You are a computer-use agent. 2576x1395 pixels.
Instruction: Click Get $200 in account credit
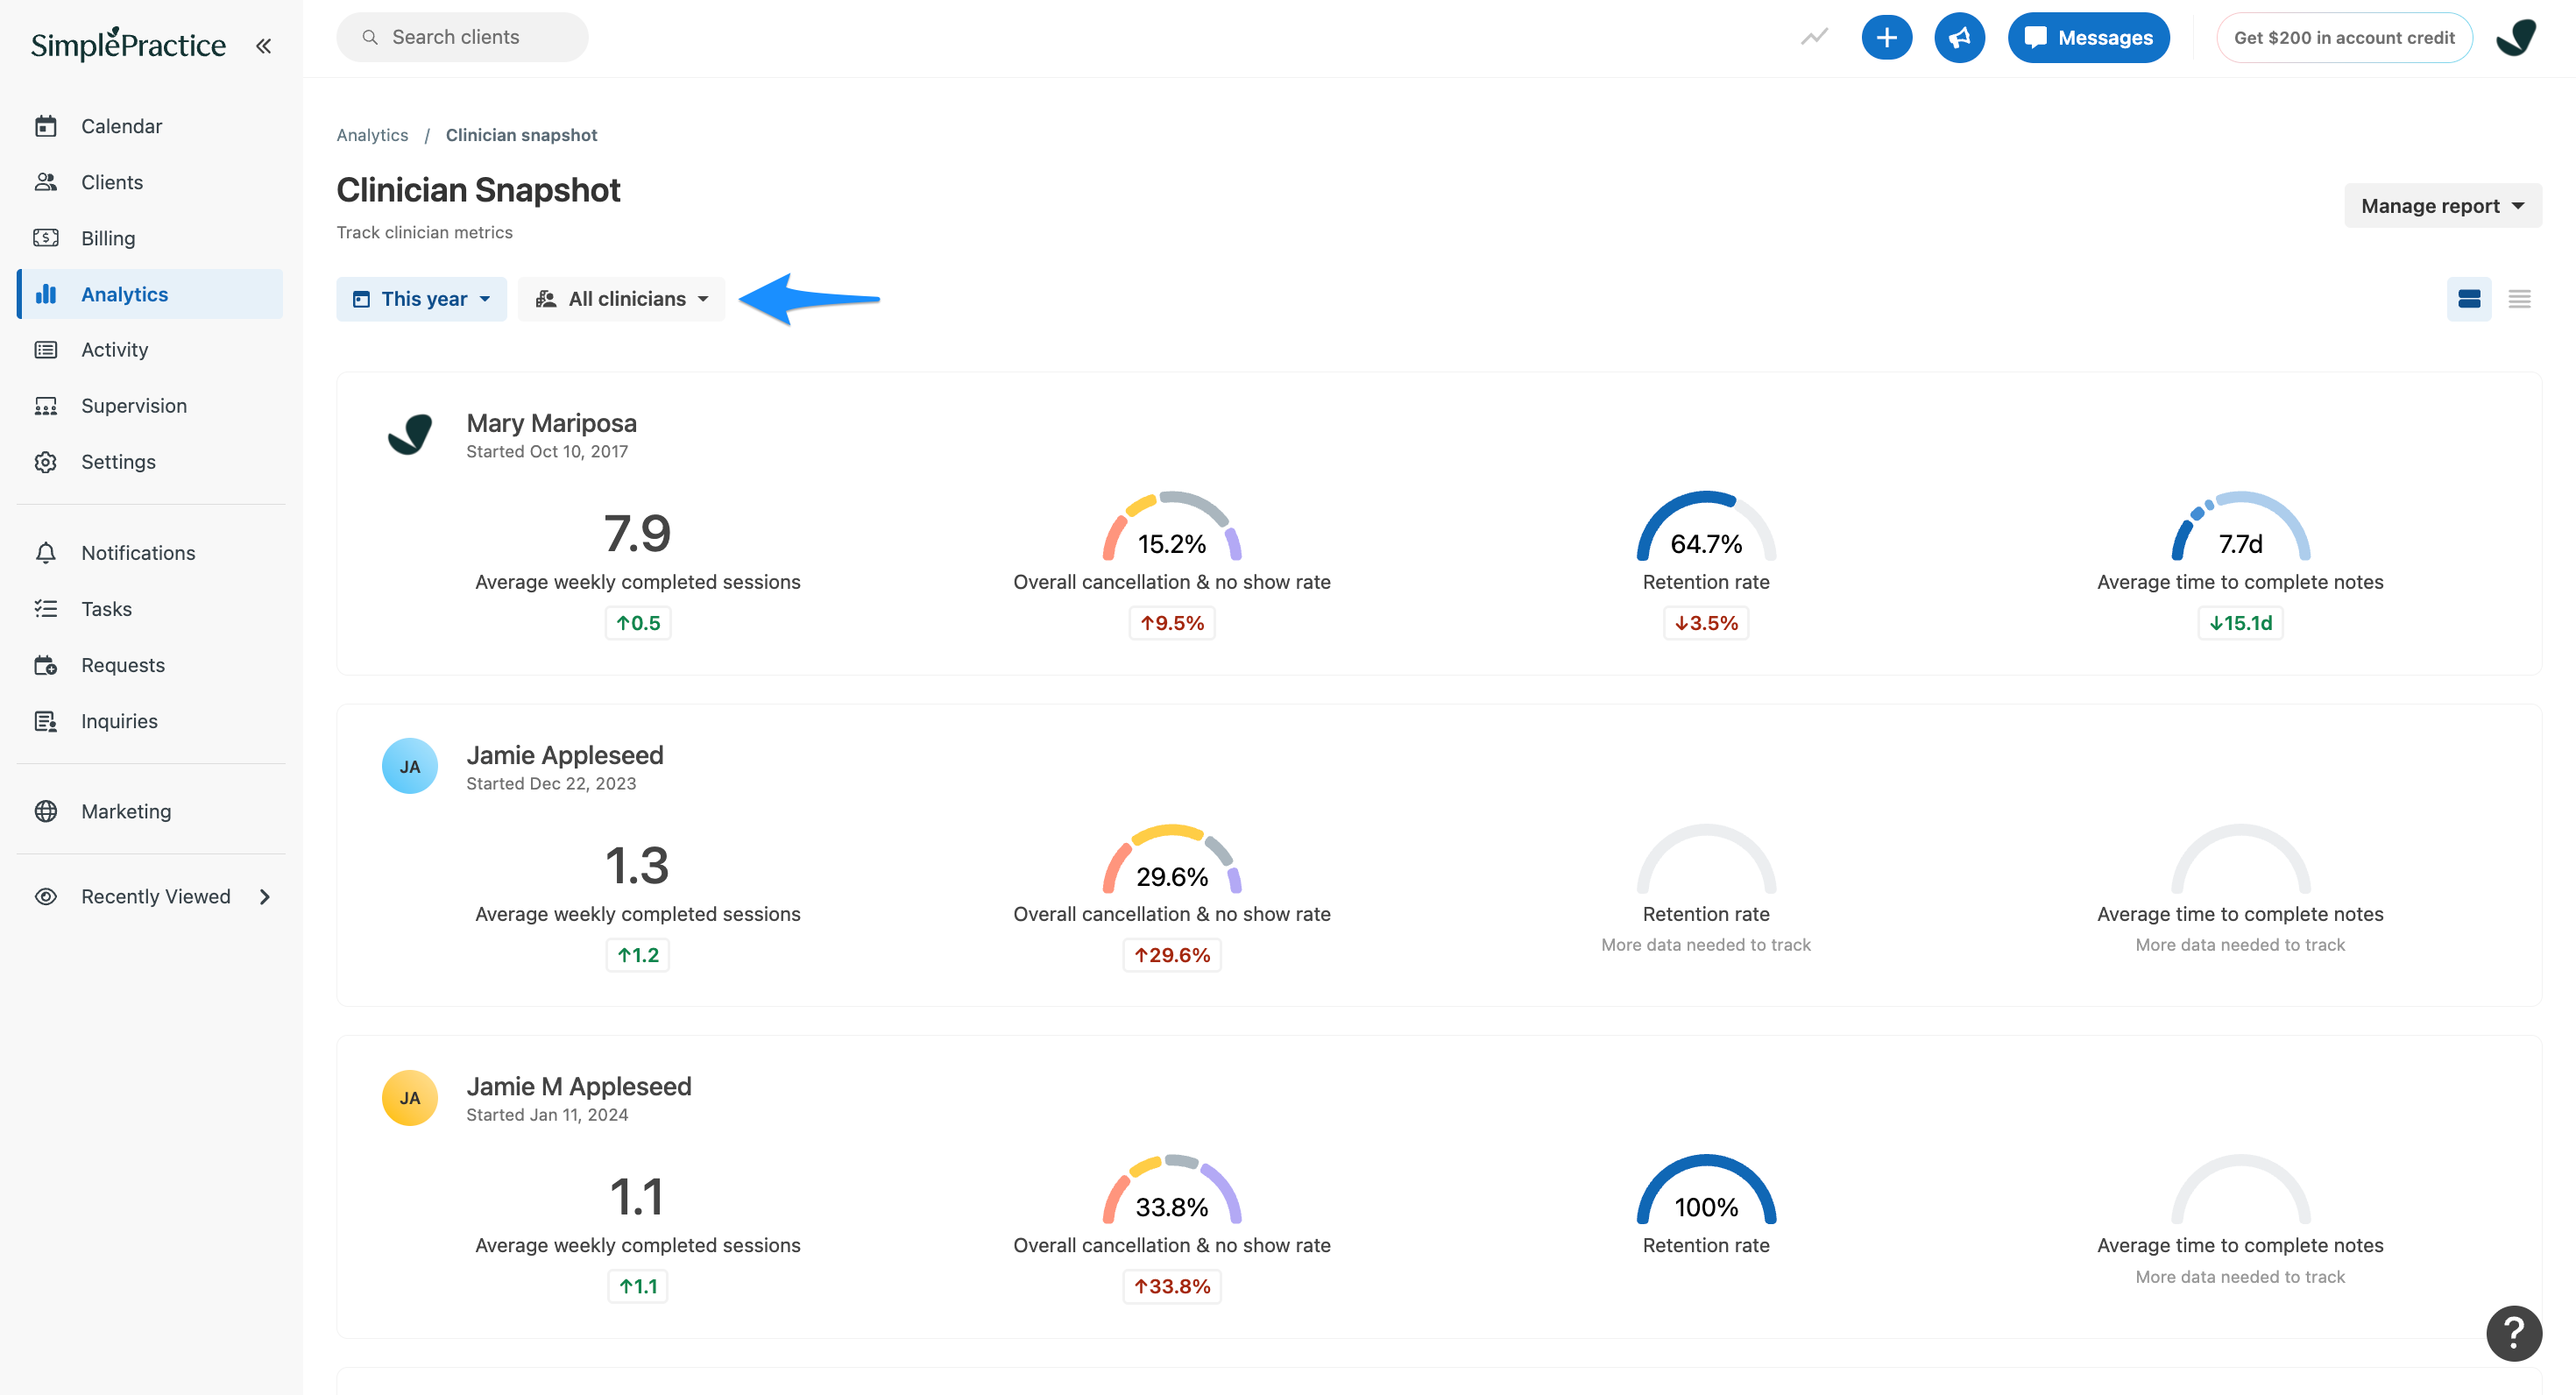[2343, 37]
